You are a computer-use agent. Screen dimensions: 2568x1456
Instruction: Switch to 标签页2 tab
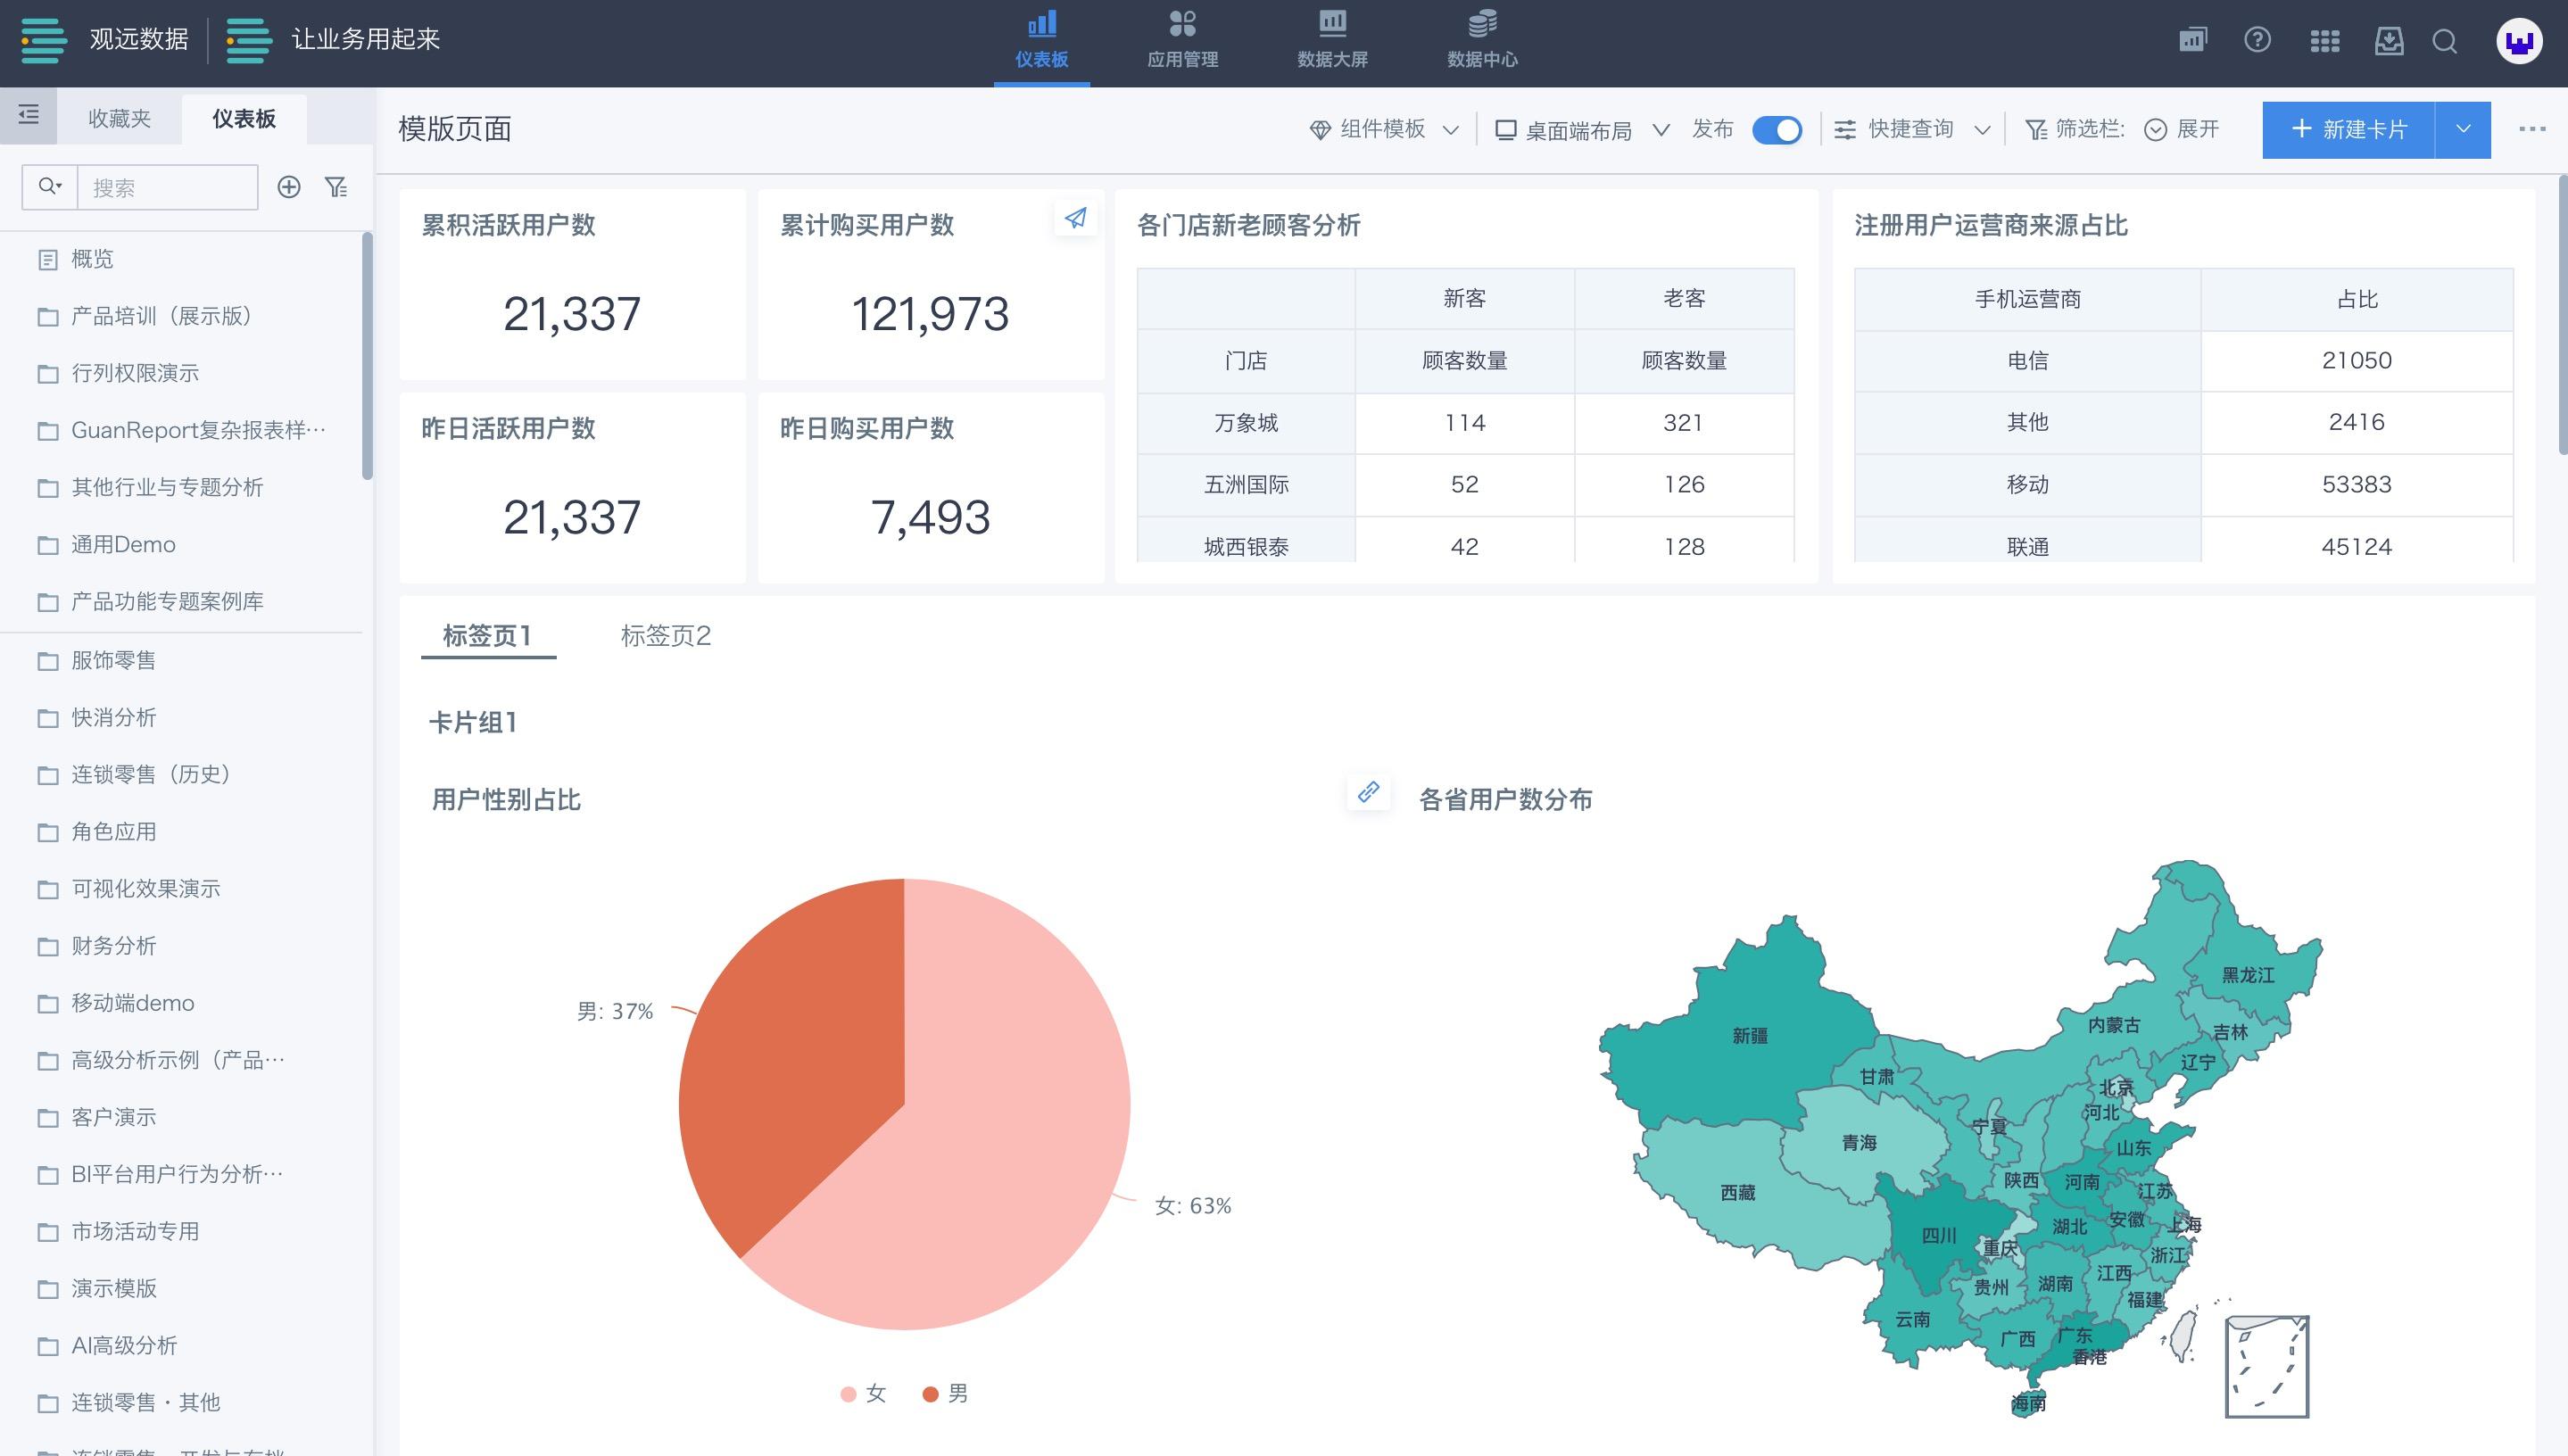pyautogui.click(x=665, y=635)
